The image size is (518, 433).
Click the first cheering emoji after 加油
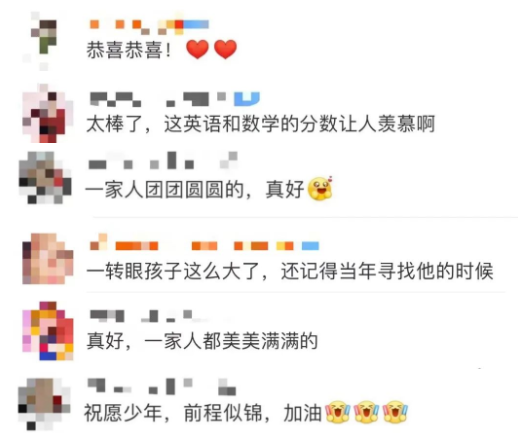[338, 412]
